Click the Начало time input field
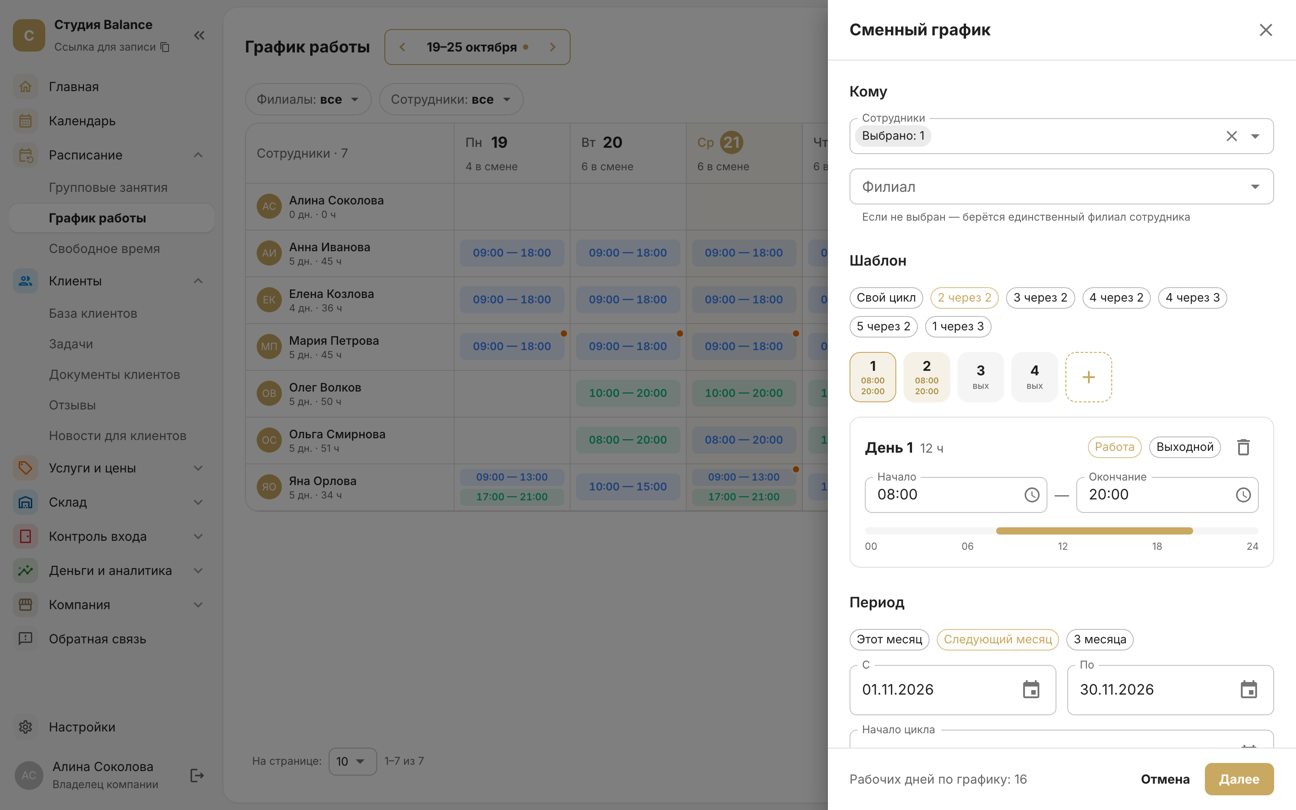This screenshot has height=810, width=1296. pos(956,495)
